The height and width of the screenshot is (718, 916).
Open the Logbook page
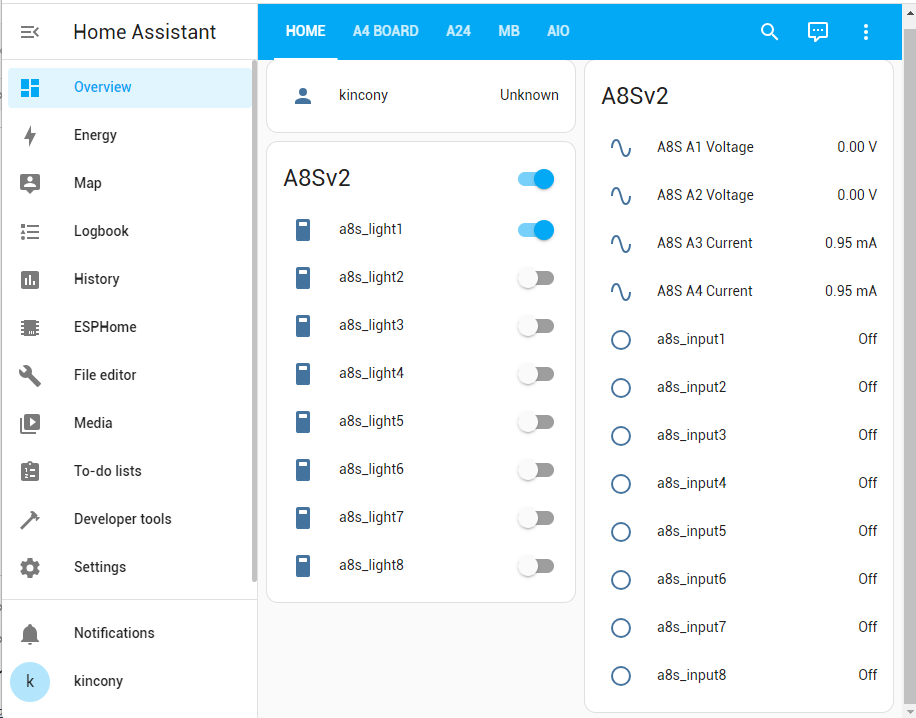click(101, 231)
